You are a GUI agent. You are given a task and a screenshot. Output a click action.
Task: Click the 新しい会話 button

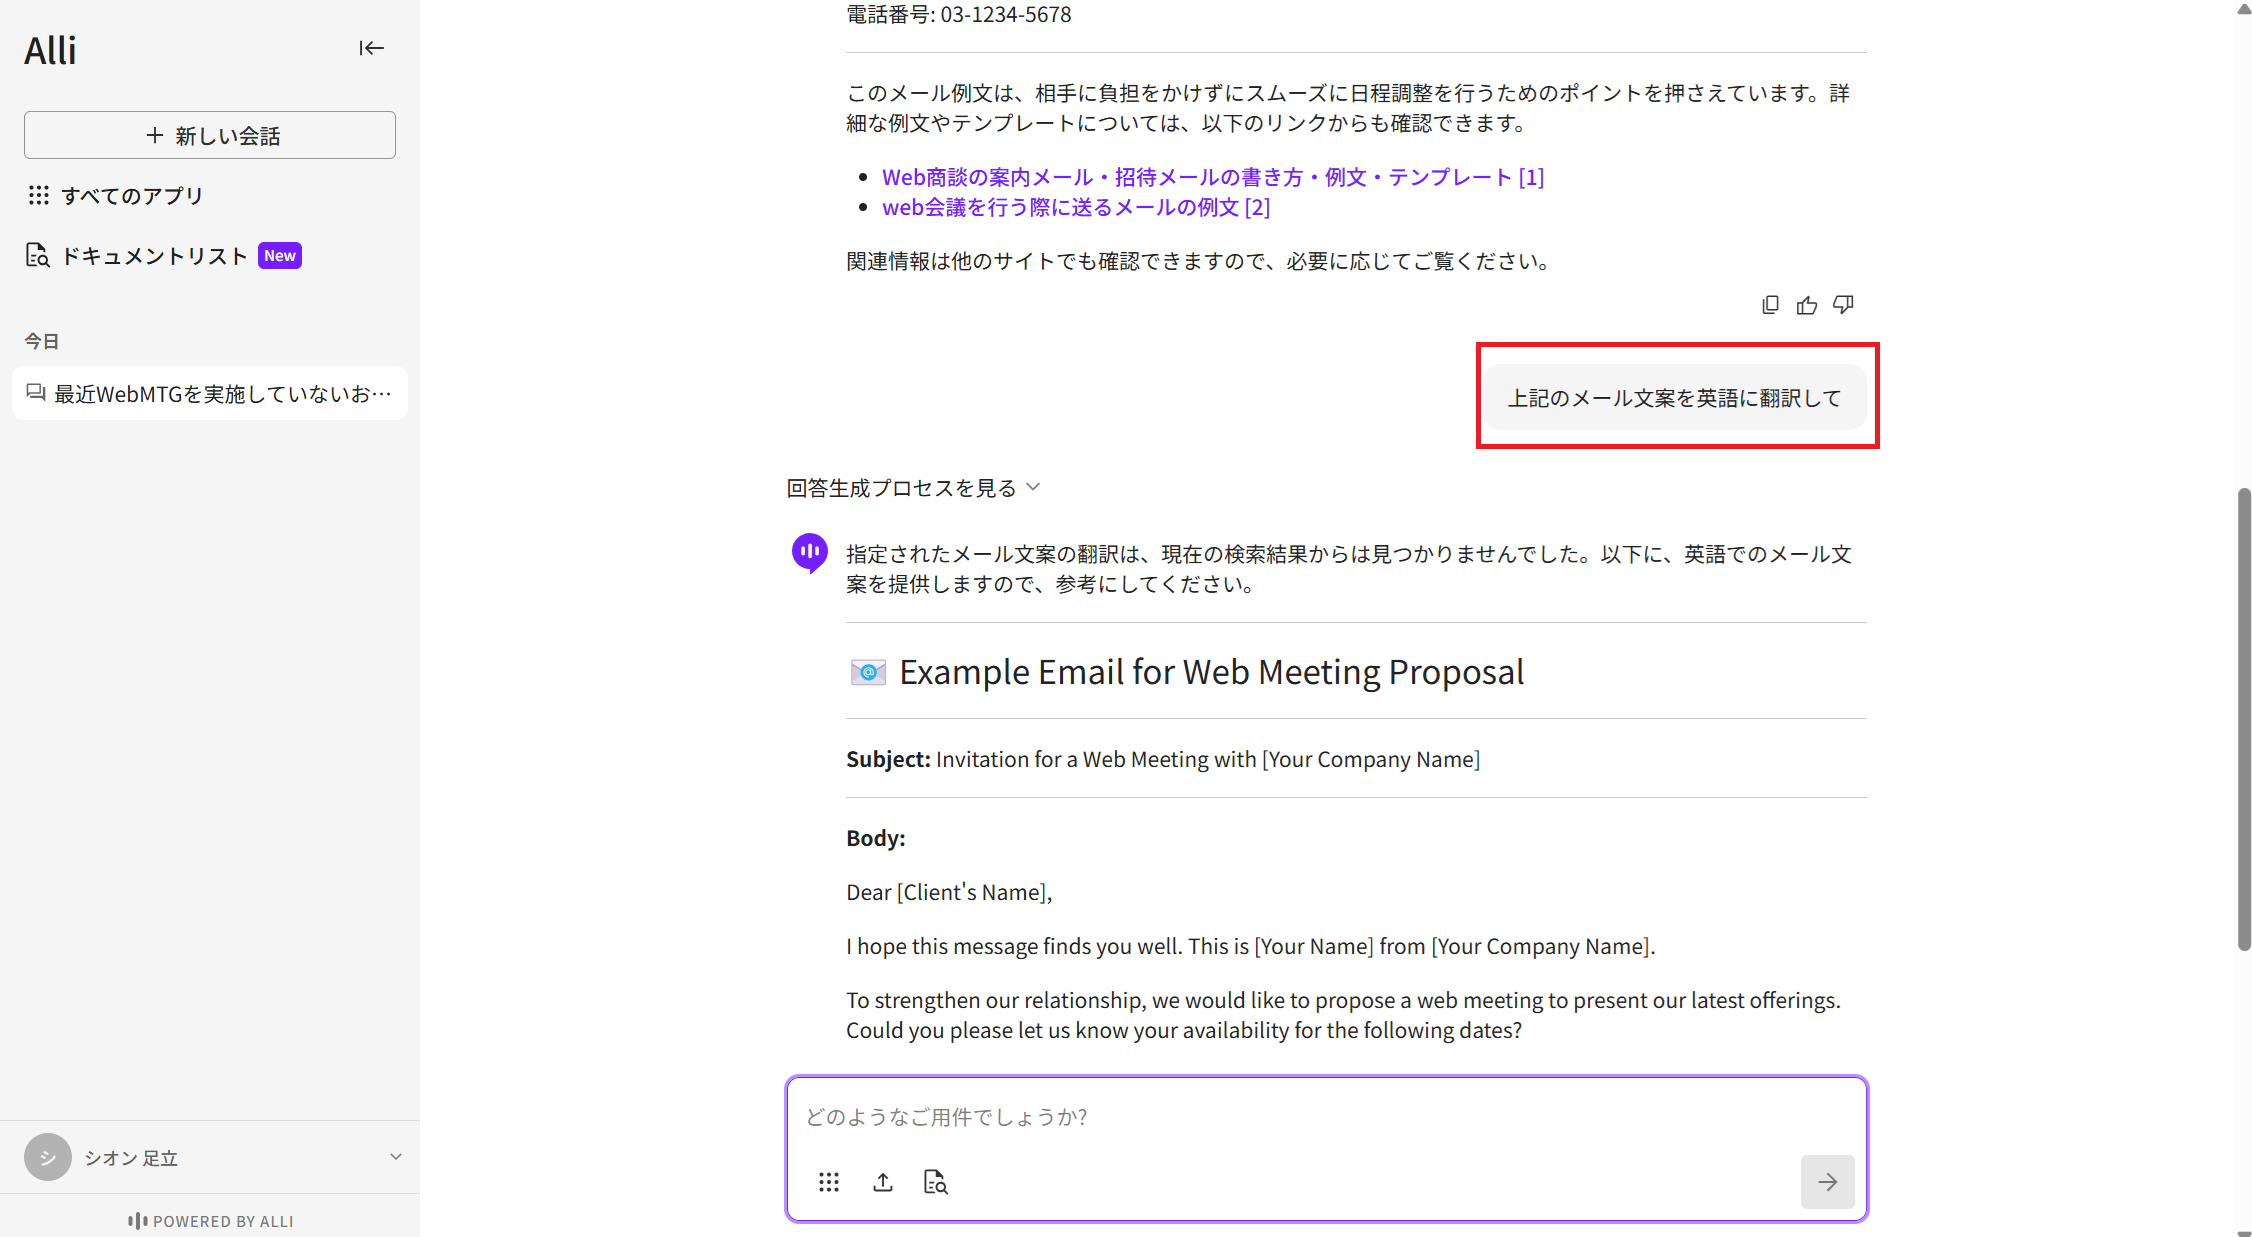click(210, 135)
